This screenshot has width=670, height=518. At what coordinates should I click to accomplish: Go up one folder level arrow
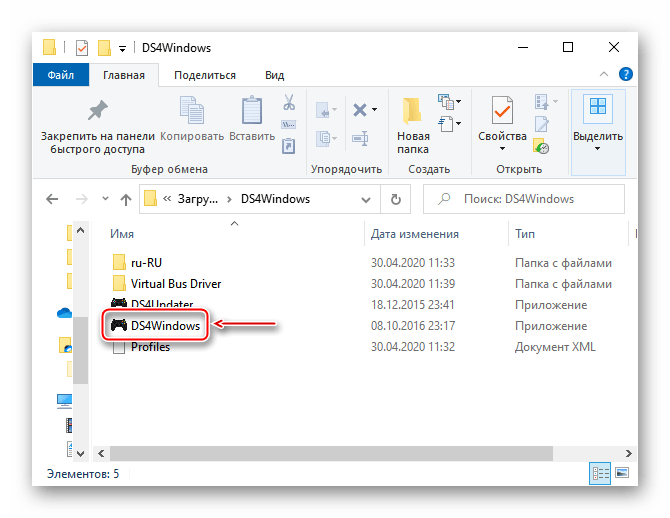[126, 199]
